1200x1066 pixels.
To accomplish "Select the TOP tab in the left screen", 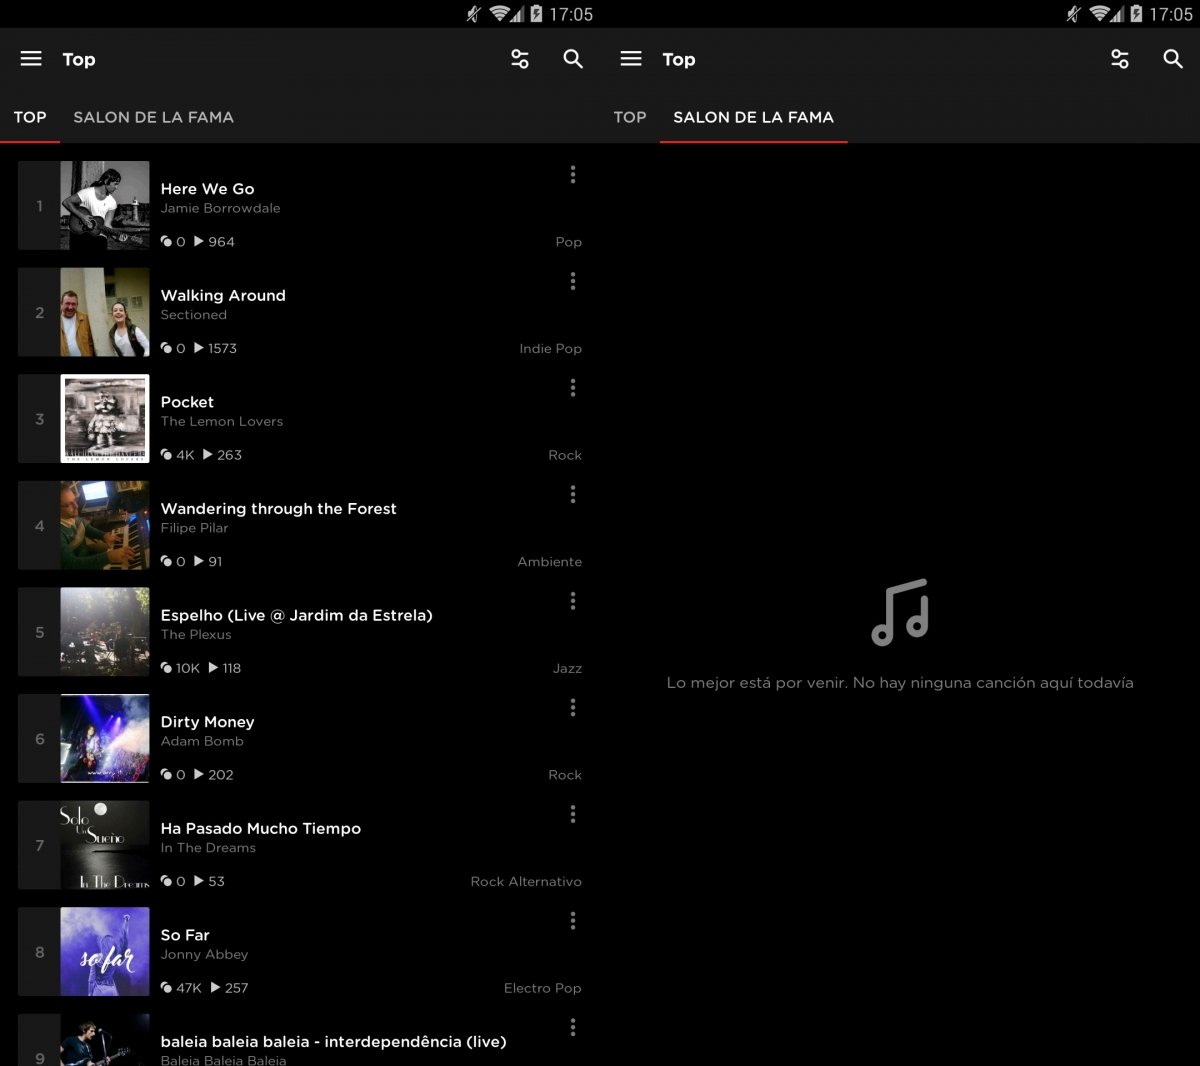I will [x=30, y=117].
